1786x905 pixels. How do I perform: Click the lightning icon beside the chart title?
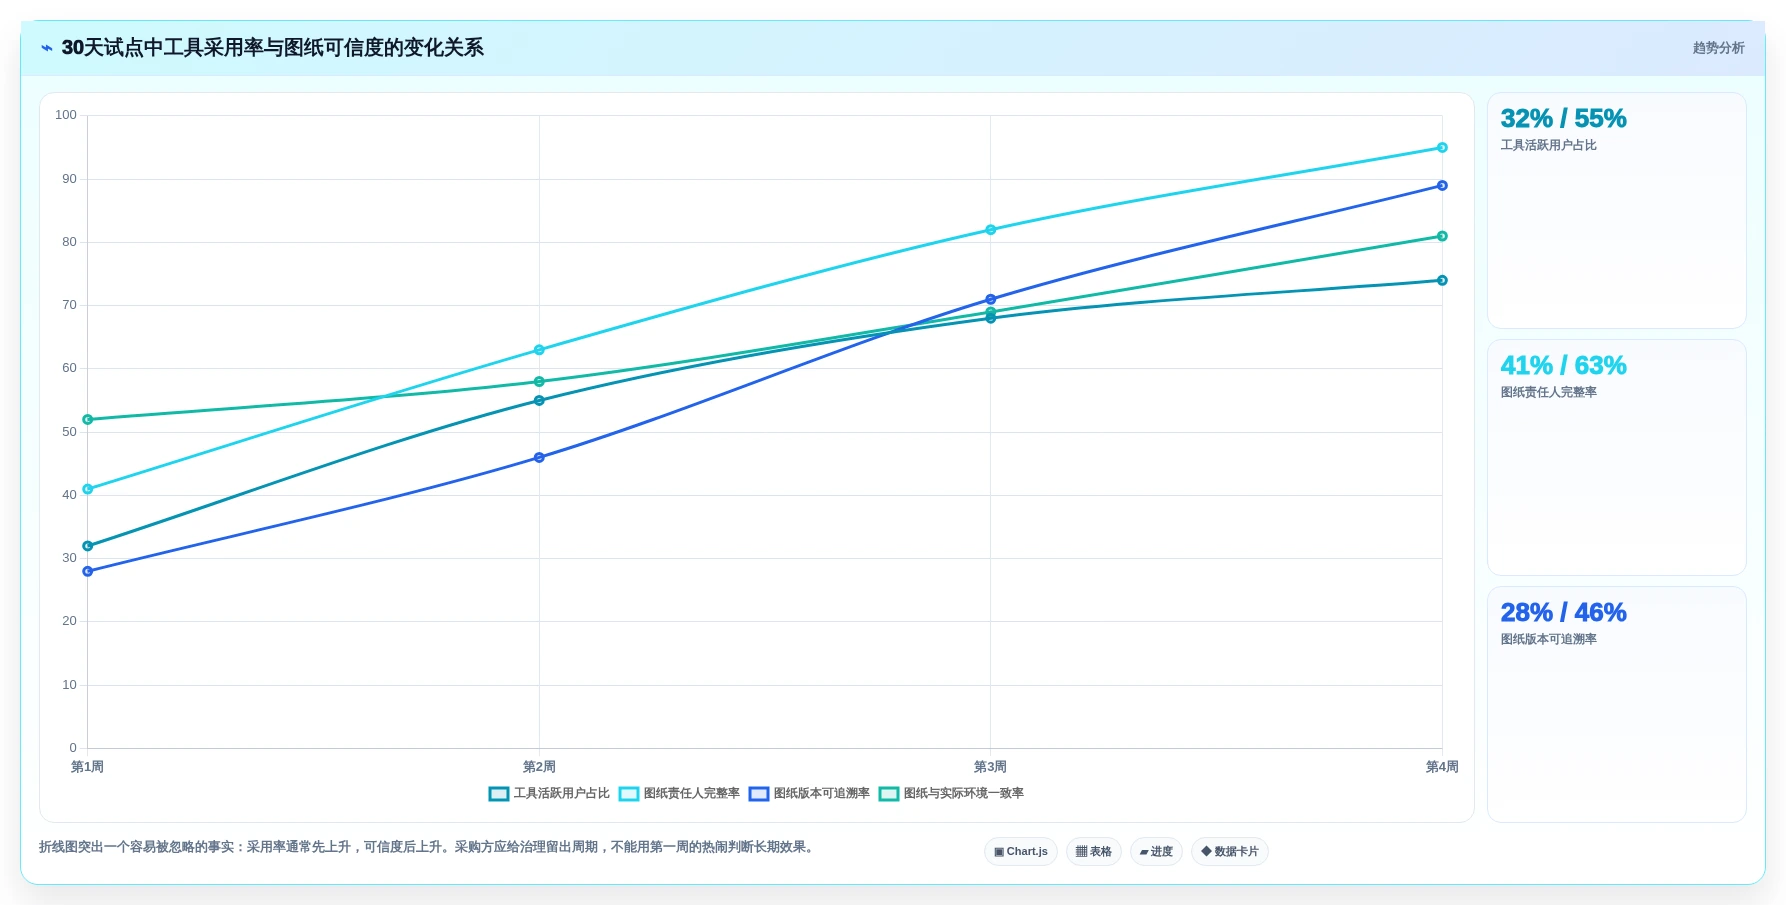pyautogui.click(x=46, y=48)
